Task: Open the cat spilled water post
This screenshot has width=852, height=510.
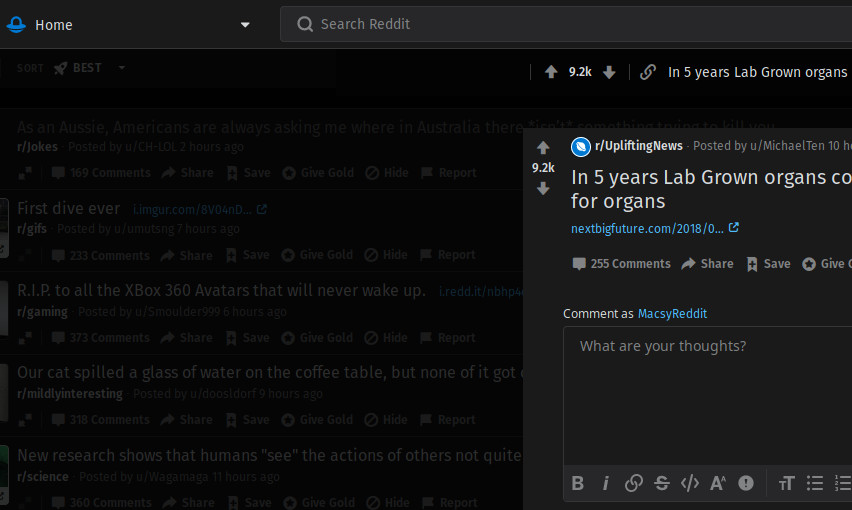Action: pyautogui.click(x=270, y=373)
